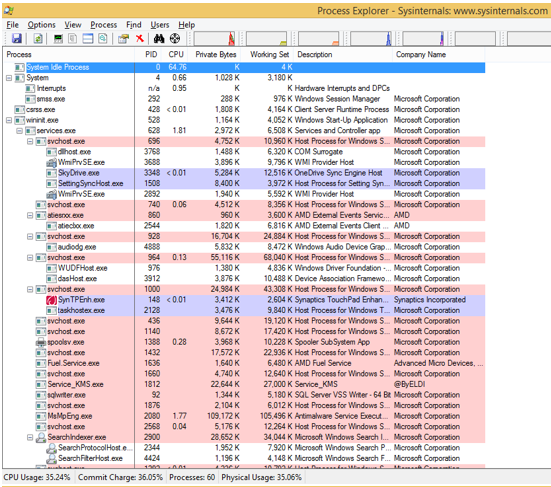Open the Help menu
Image resolution: width=551 pixels, height=487 pixels.
tap(187, 25)
